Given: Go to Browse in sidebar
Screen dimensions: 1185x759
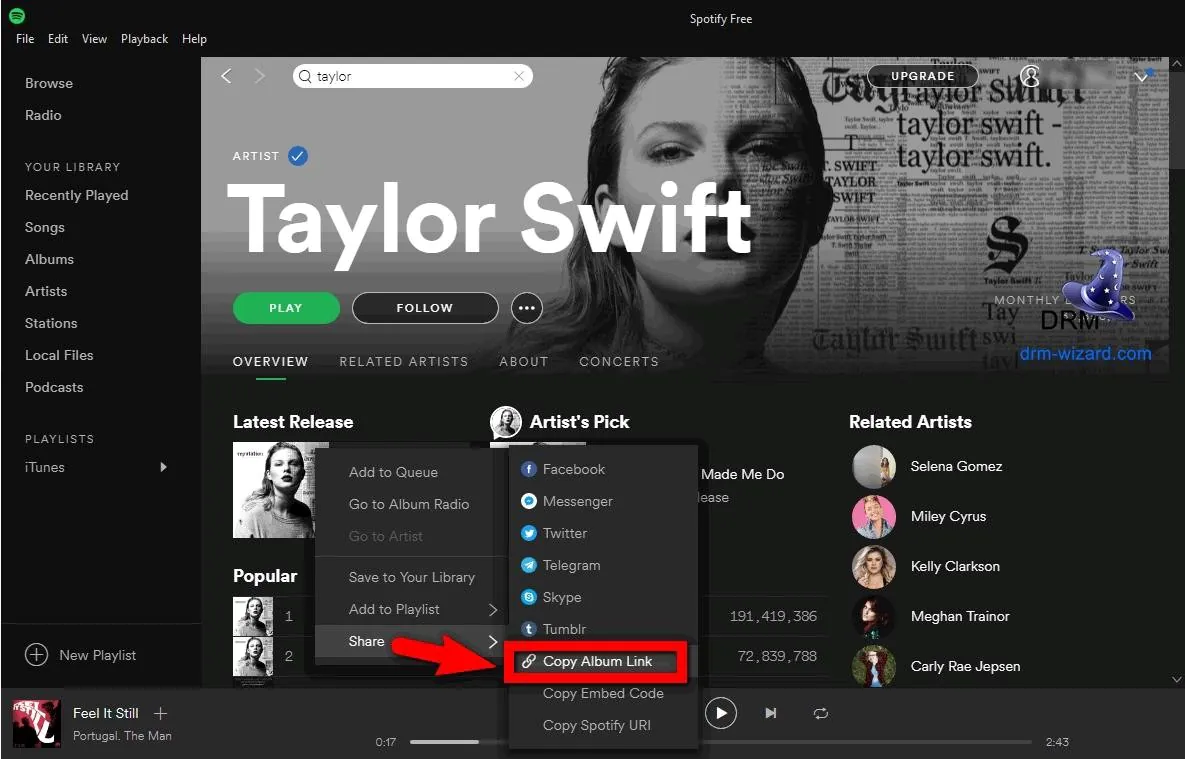Looking at the screenshot, I should coord(48,83).
